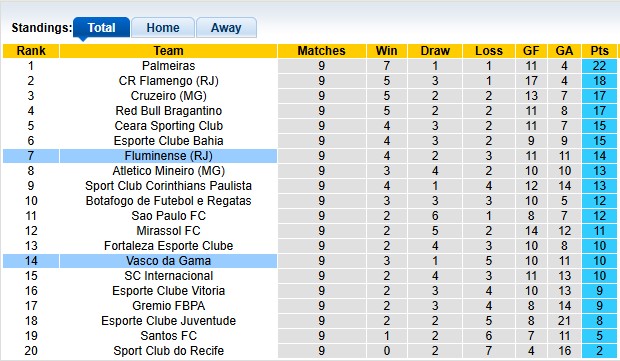
Task: Open the CR Flamengo (RJ) team link
Action: pyautogui.click(x=168, y=81)
